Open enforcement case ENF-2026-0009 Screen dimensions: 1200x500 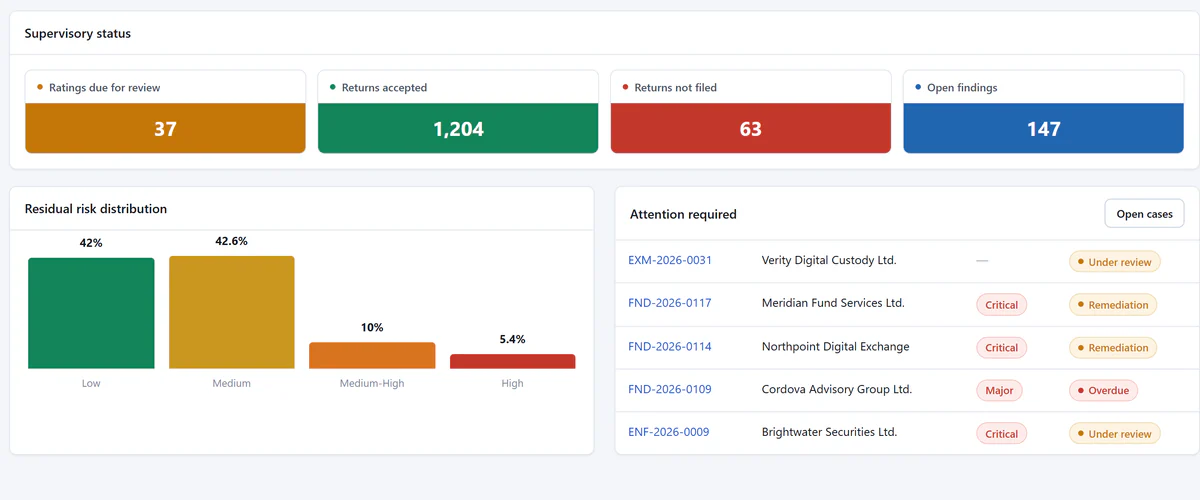669,432
